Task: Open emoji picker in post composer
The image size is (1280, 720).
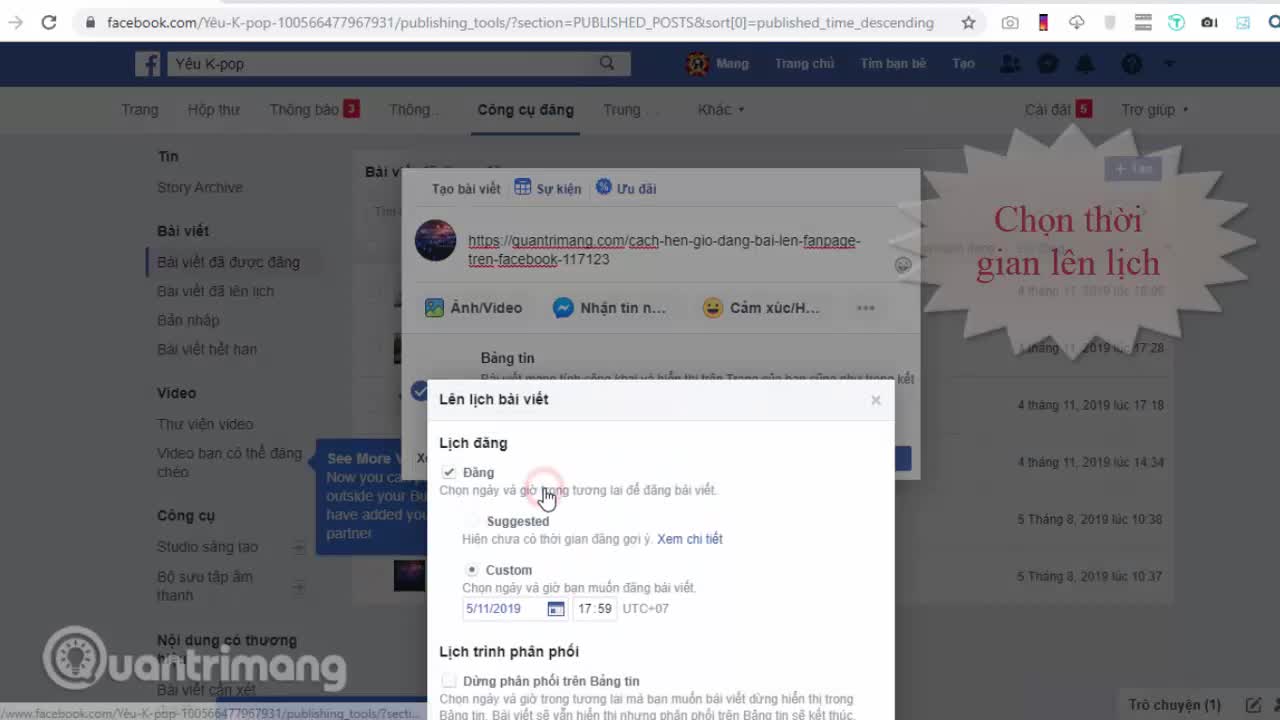Action: tap(903, 265)
